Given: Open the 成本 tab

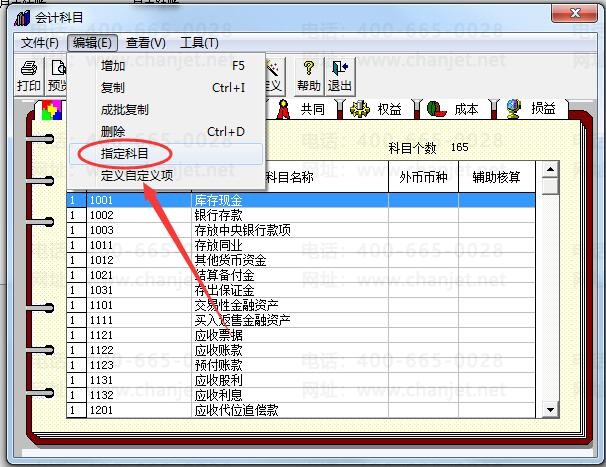Looking at the screenshot, I should (x=453, y=109).
